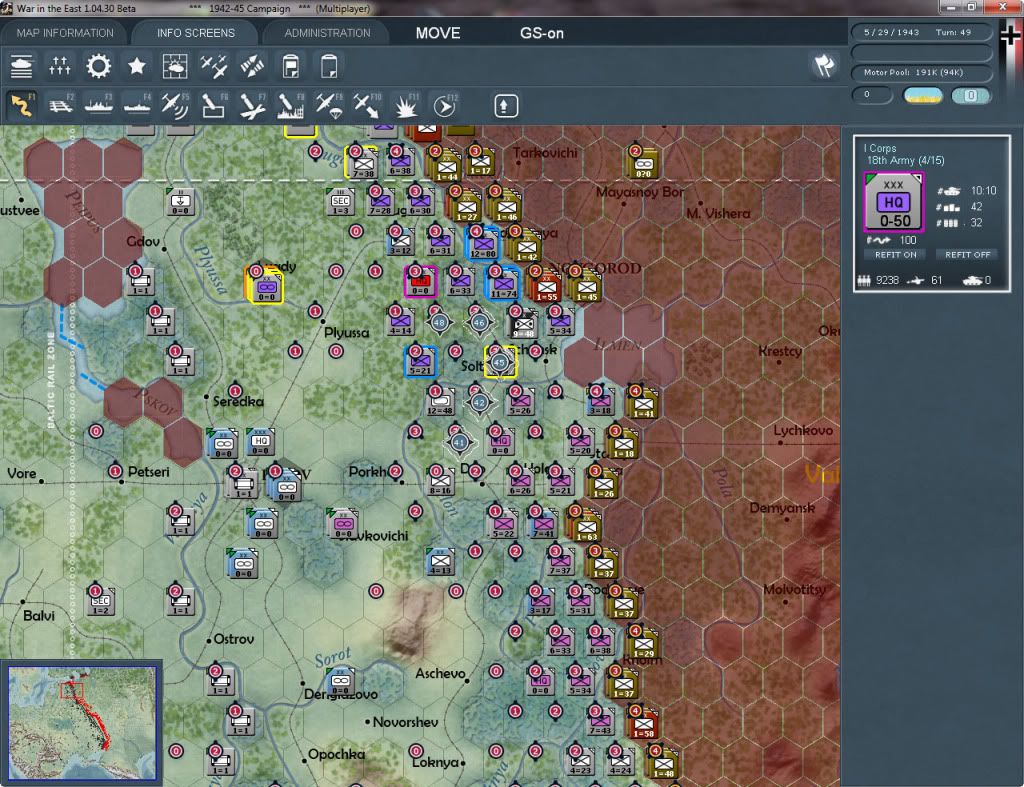
Task: Open the blank clipboard report icon
Action: pos(329,67)
